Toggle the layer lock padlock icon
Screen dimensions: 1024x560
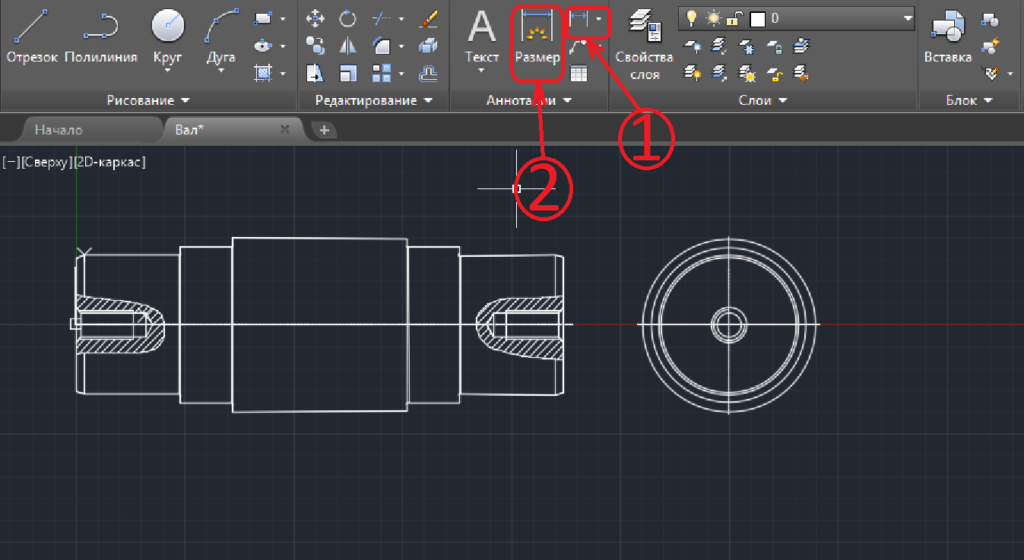click(735, 18)
